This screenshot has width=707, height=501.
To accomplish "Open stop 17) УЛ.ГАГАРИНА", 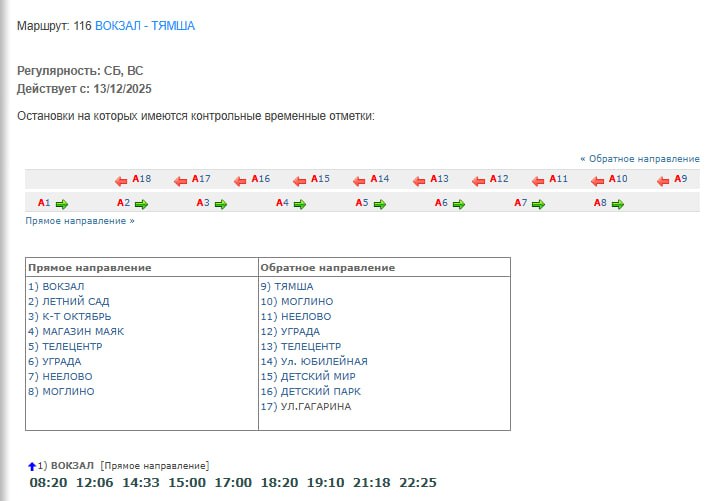I will (x=305, y=406).
